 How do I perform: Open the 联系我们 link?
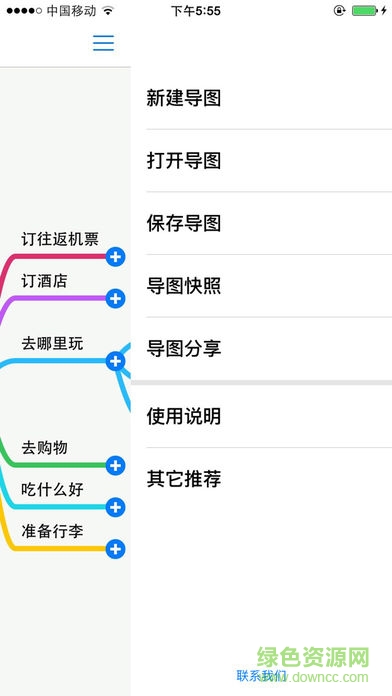click(261, 676)
